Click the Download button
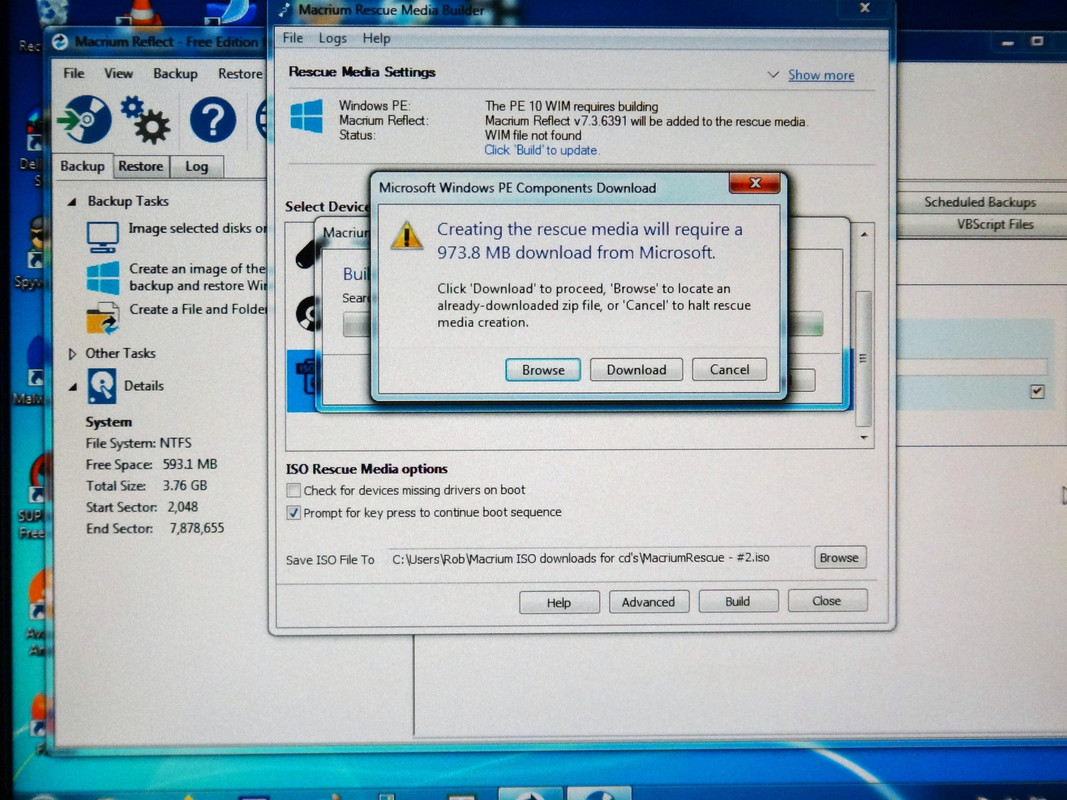Image resolution: width=1067 pixels, height=800 pixels. [x=636, y=369]
